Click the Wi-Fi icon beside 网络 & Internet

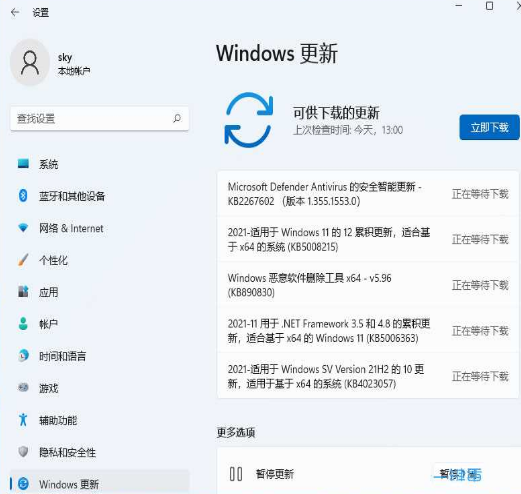23,228
